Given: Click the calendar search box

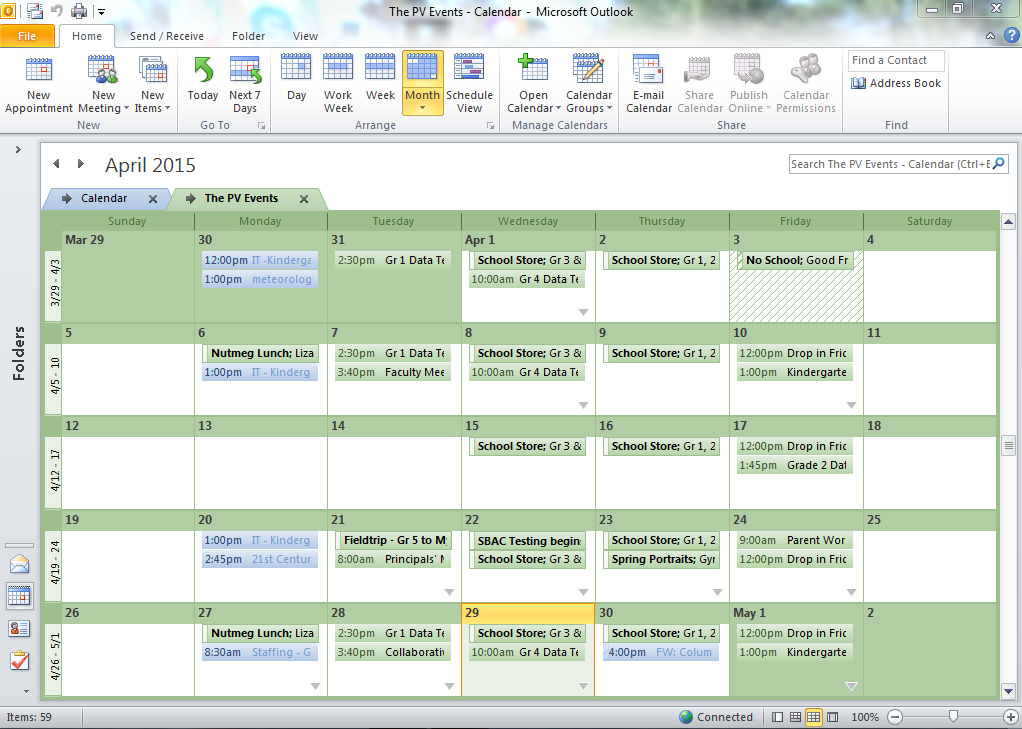Looking at the screenshot, I should pyautogui.click(x=890, y=164).
